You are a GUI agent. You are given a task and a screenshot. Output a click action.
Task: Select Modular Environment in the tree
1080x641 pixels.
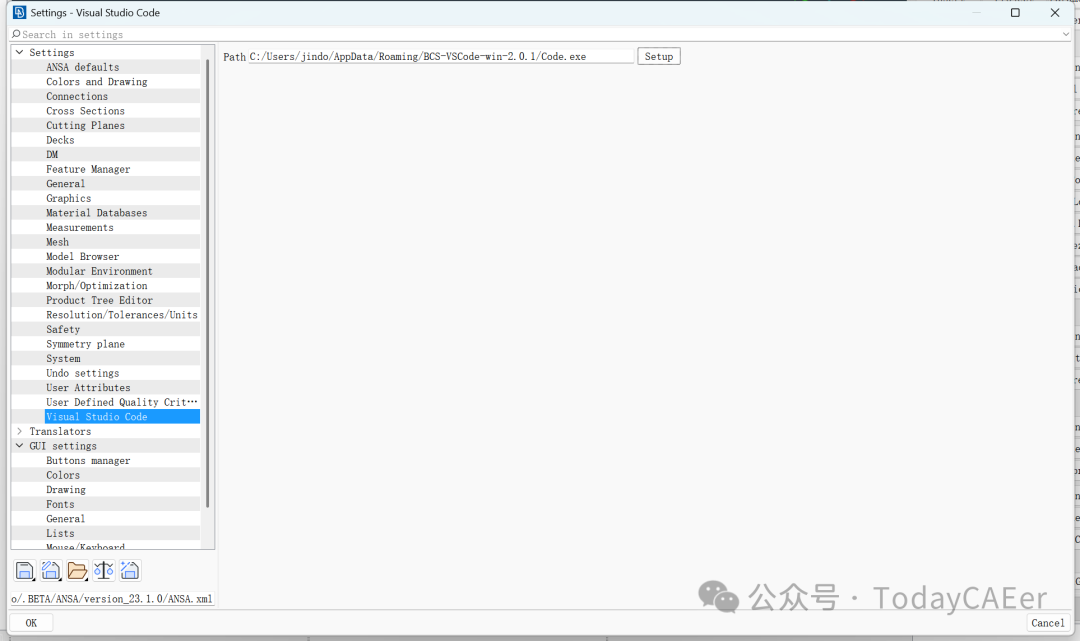tap(99, 271)
